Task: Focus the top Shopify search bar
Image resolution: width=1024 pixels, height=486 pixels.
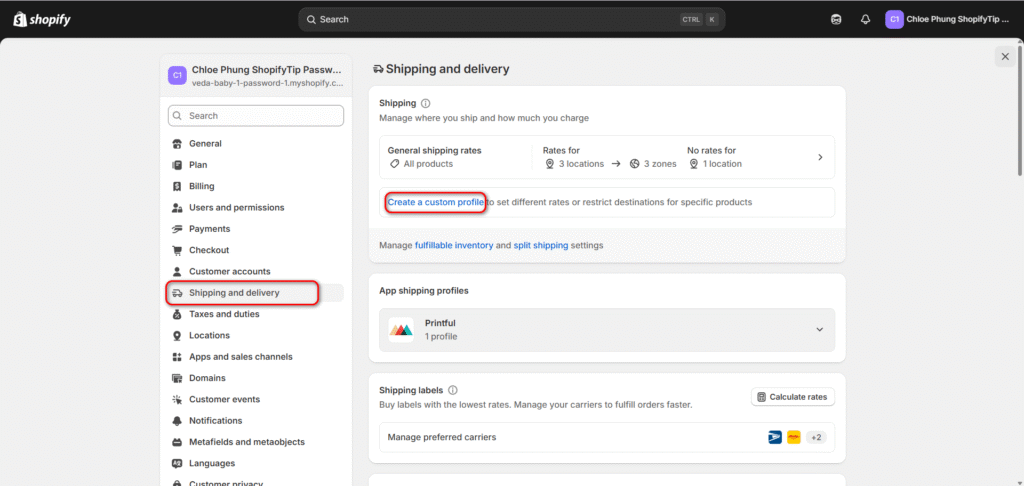Action: [x=511, y=20]
